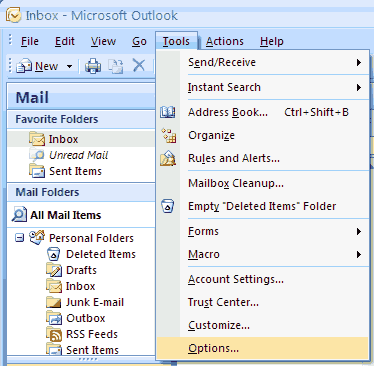
Task: Expand the Send/Receive submenu
Action: (263, 62)
